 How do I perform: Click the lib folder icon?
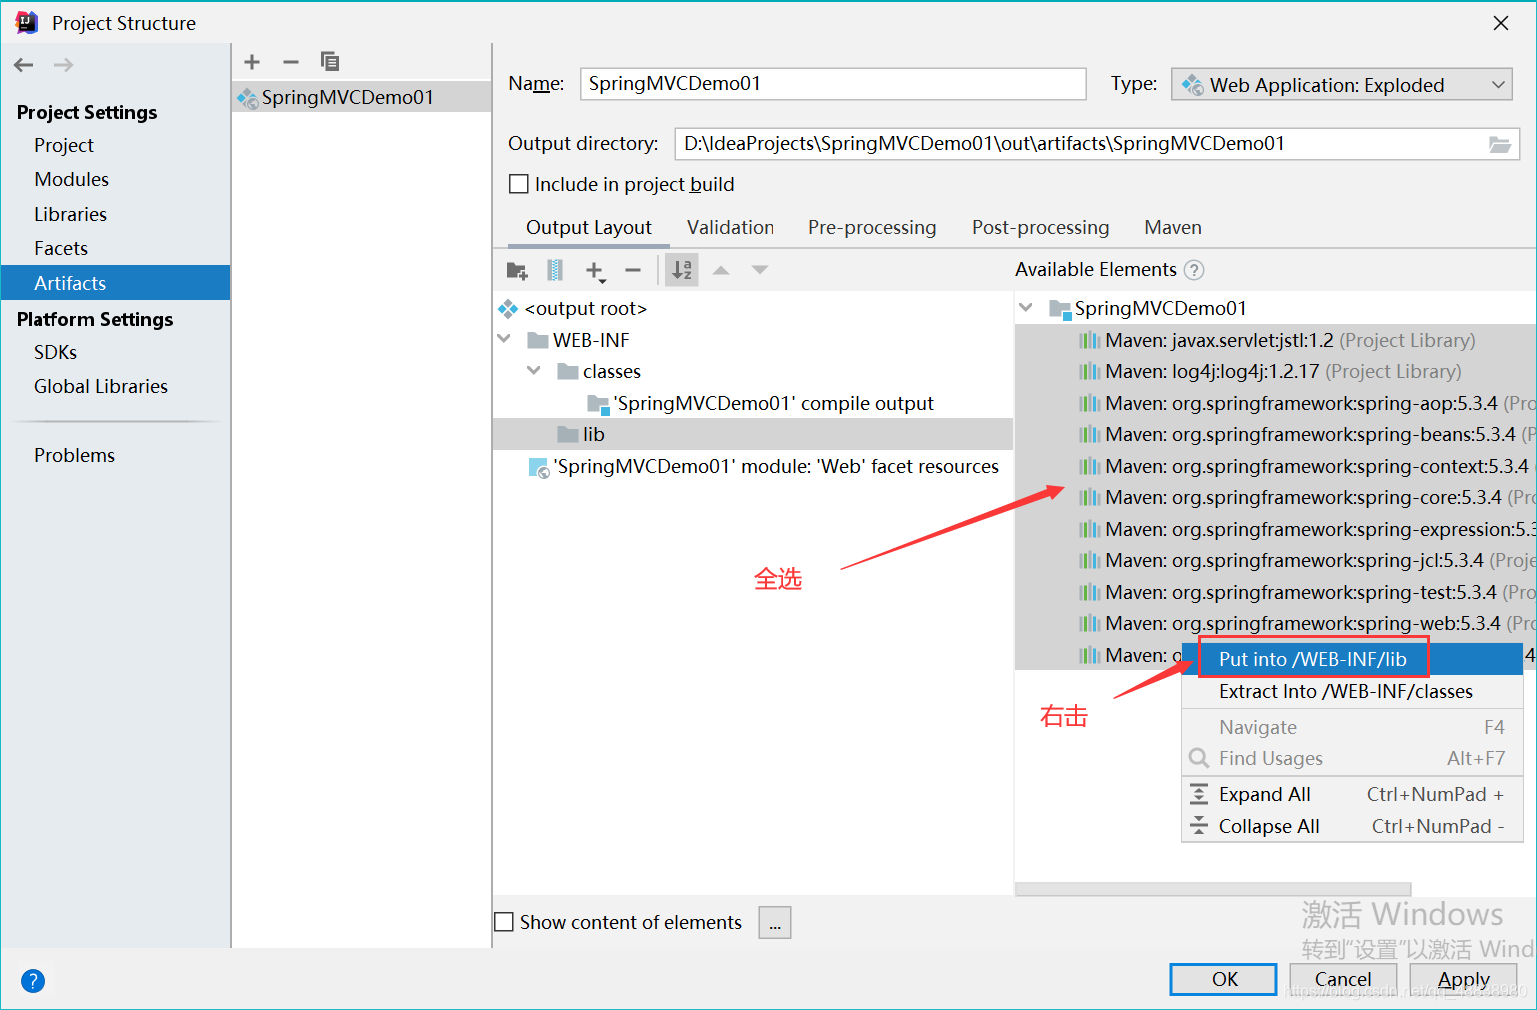tap(568, 434)
